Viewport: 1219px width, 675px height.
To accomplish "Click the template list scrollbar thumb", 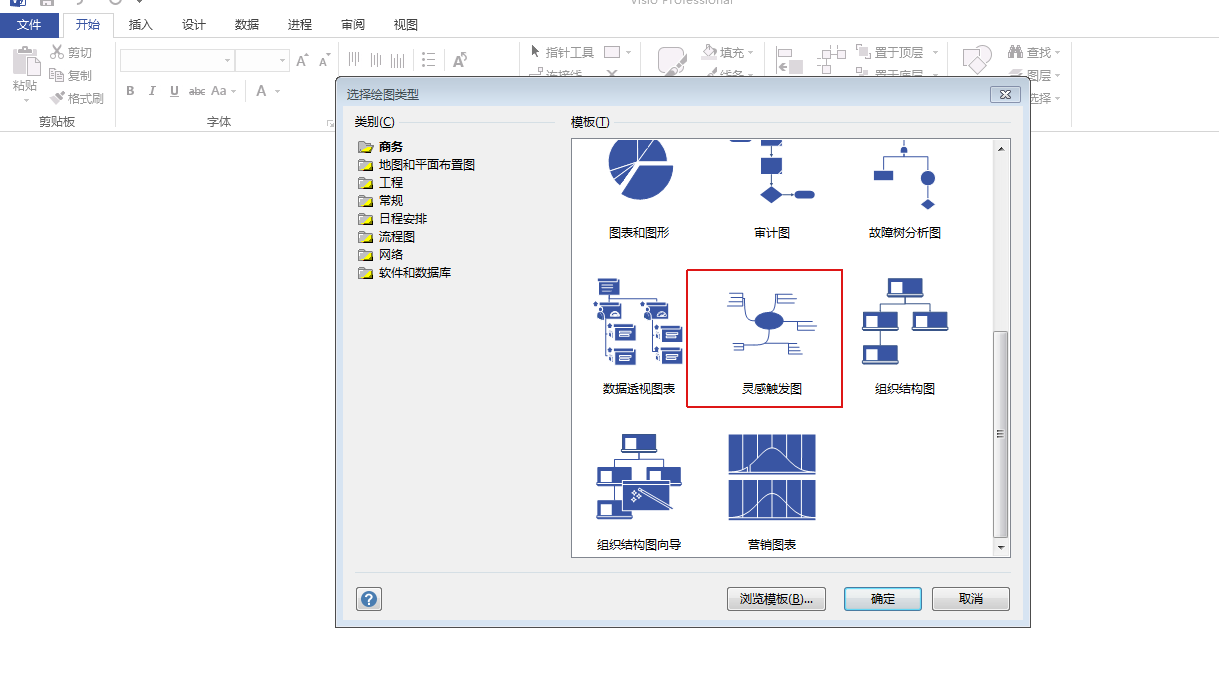I will coord(1001,433).
